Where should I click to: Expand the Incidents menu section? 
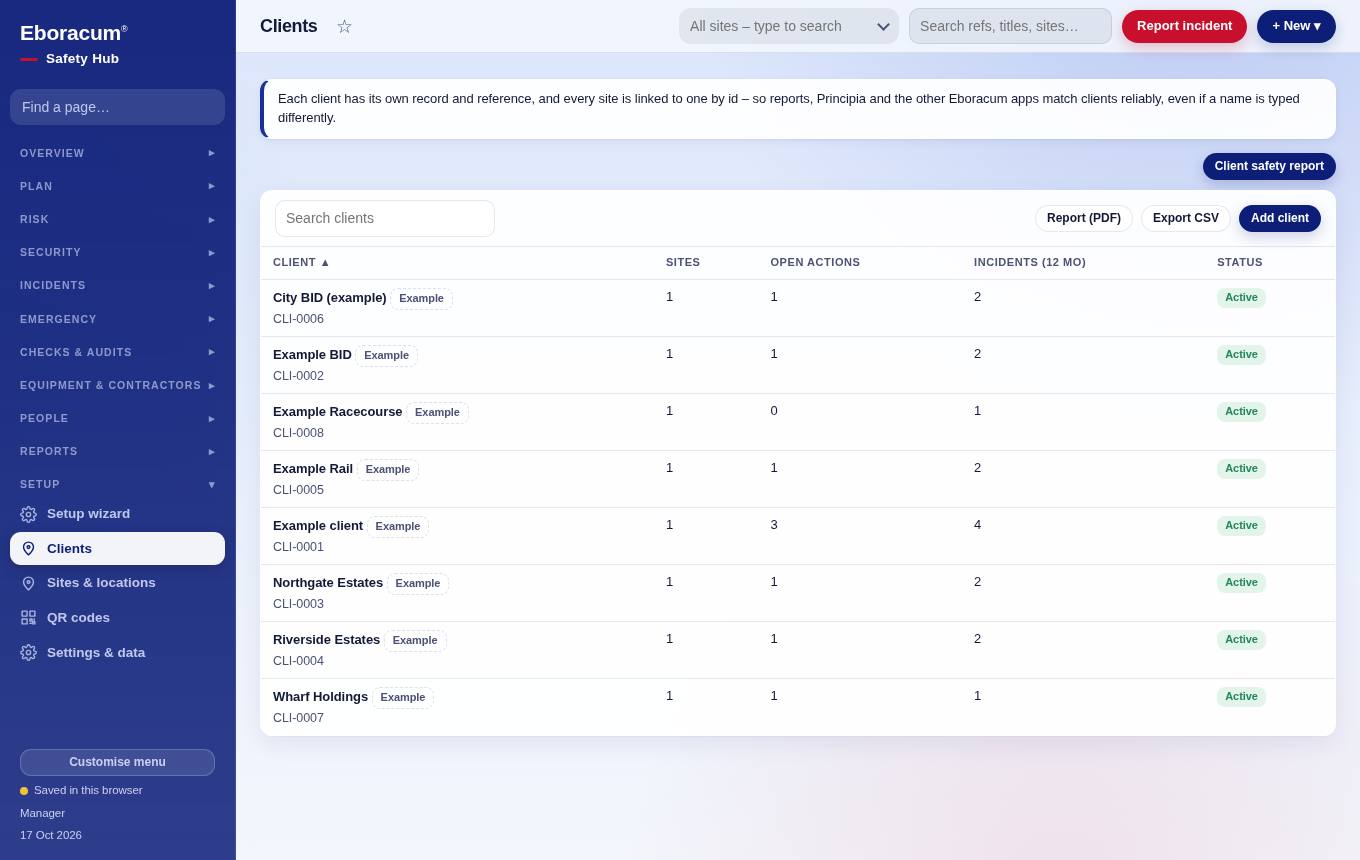pyautogui.click(x=117, y=285)
